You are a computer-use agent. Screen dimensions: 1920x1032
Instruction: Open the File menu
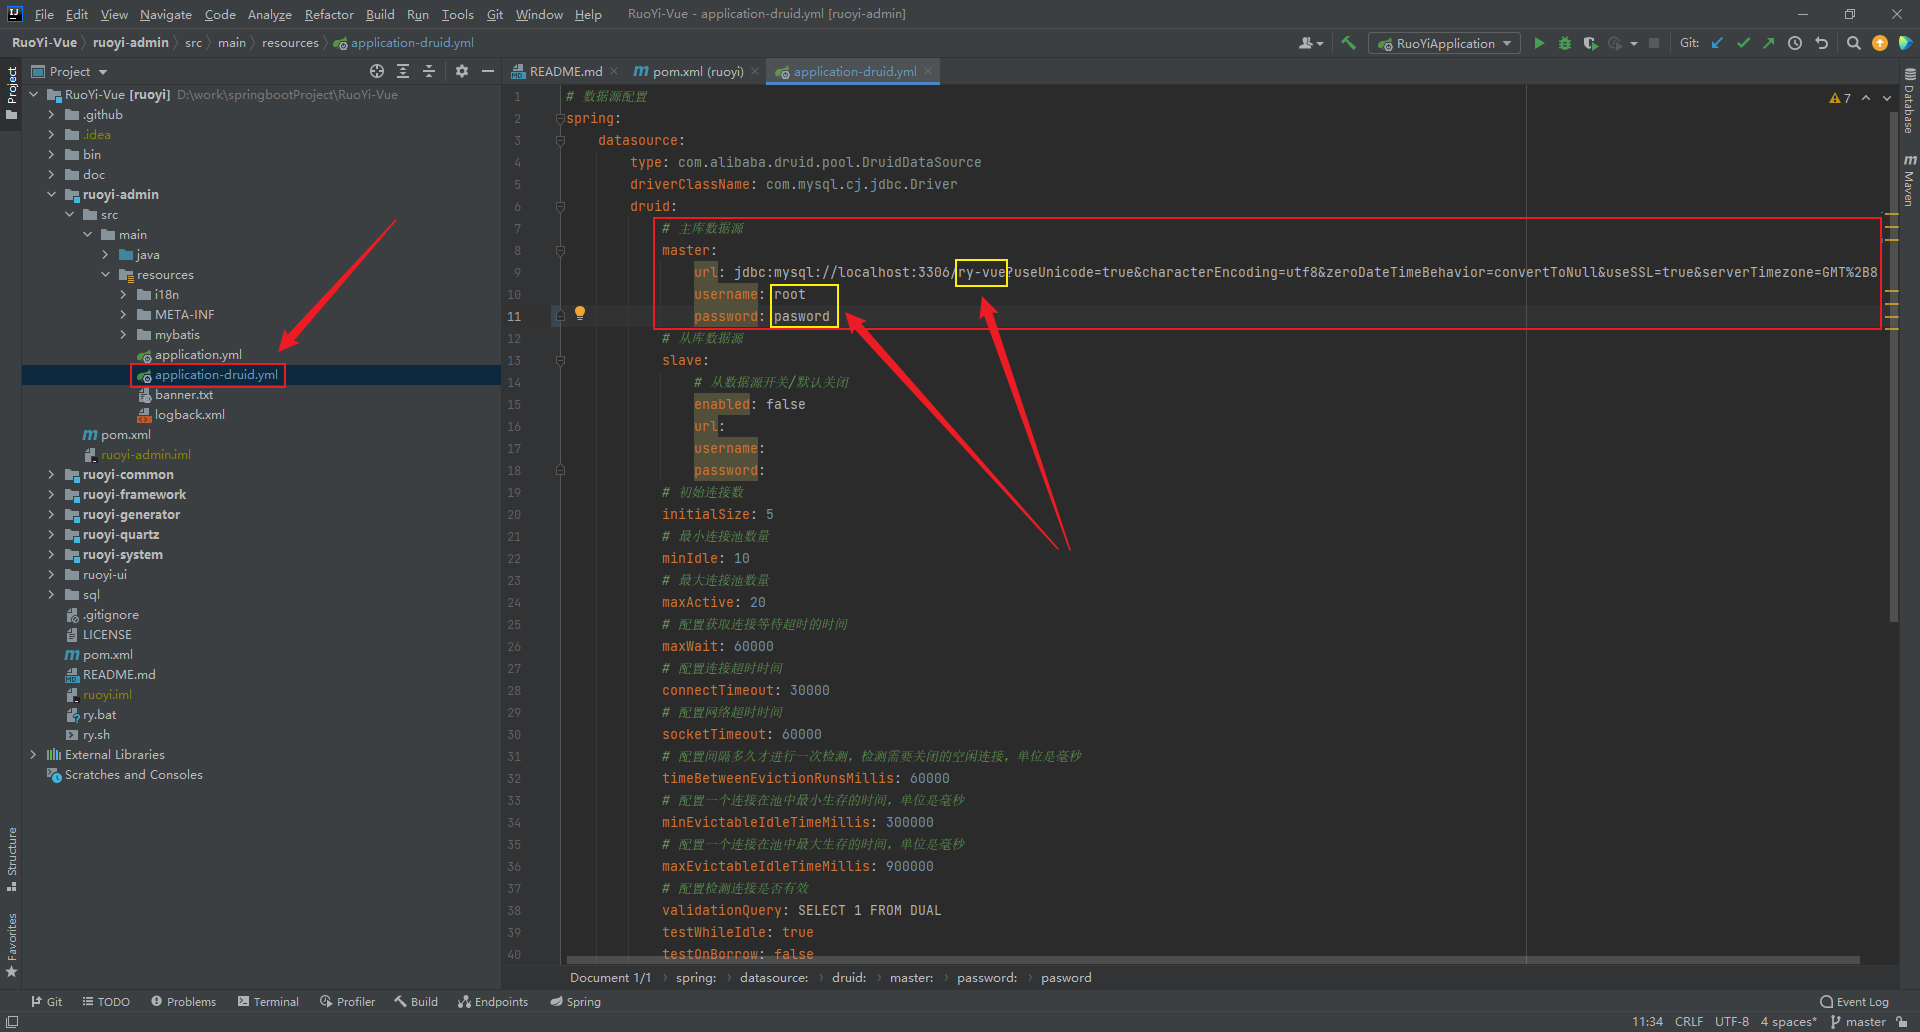coord(44,14)
